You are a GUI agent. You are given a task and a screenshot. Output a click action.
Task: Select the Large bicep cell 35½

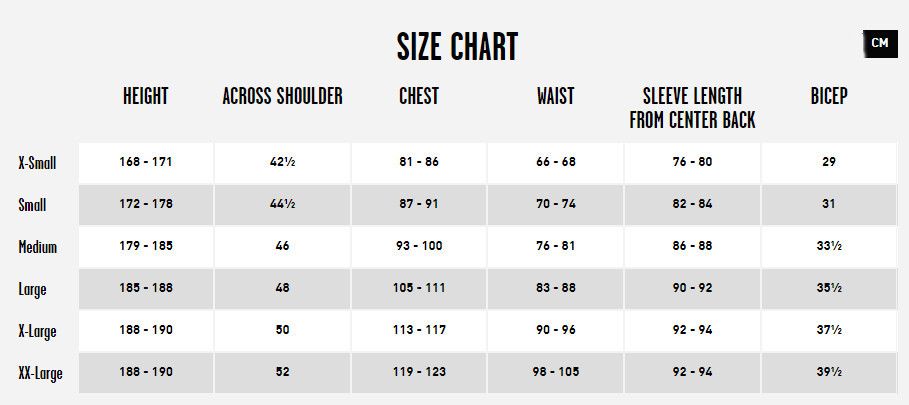click(829, 288)
